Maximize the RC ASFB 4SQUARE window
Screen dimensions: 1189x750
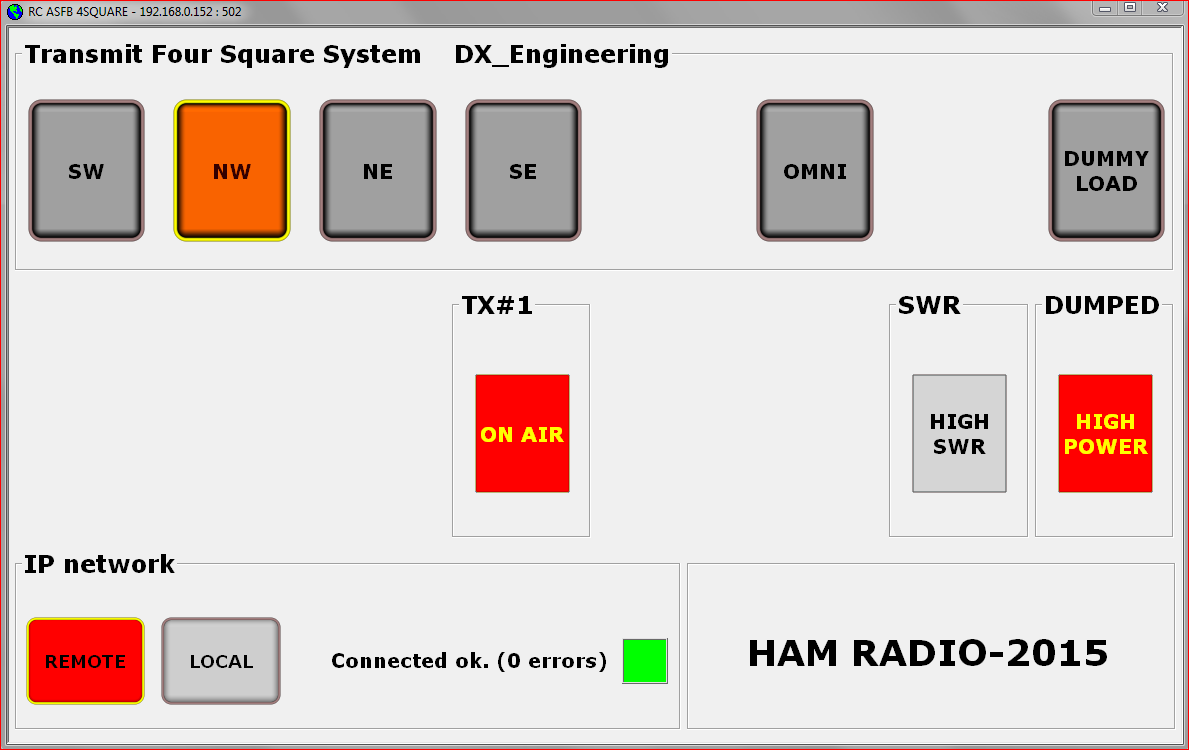[x=1130, y=8]
